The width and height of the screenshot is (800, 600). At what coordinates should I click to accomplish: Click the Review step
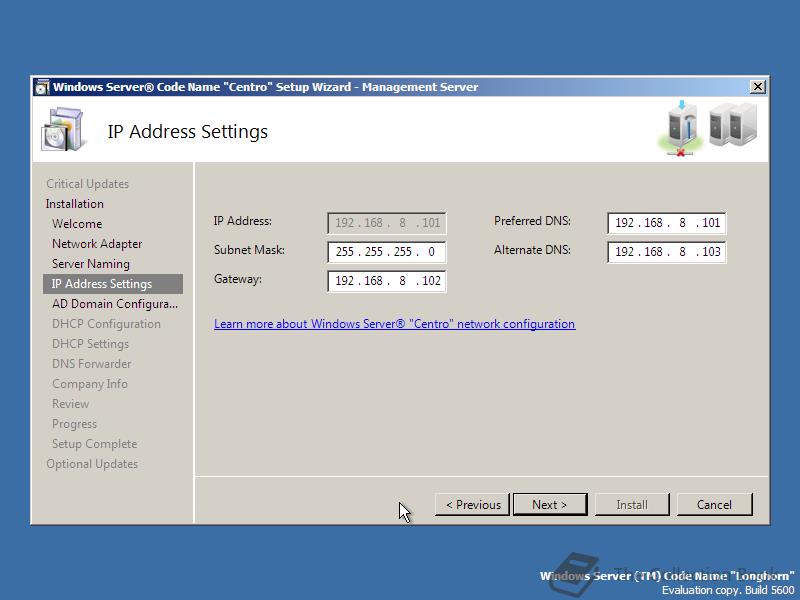pyautogui.click(x=70, y=404)
